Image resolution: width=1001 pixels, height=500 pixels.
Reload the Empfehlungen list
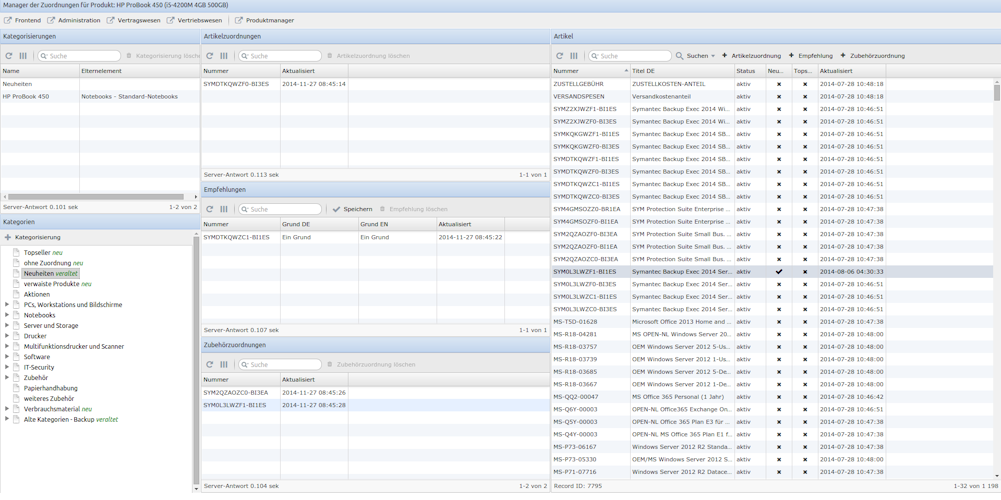[210, 209]
